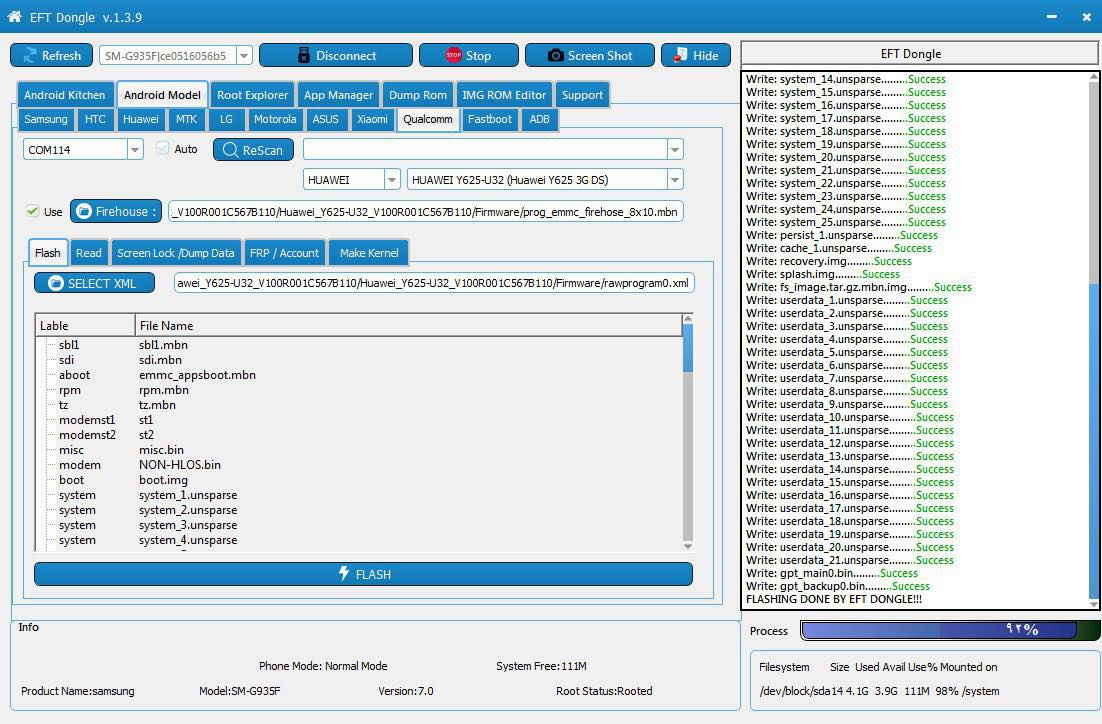Click the Hide button
The image size is (1102, 724).
click(695, 56)
